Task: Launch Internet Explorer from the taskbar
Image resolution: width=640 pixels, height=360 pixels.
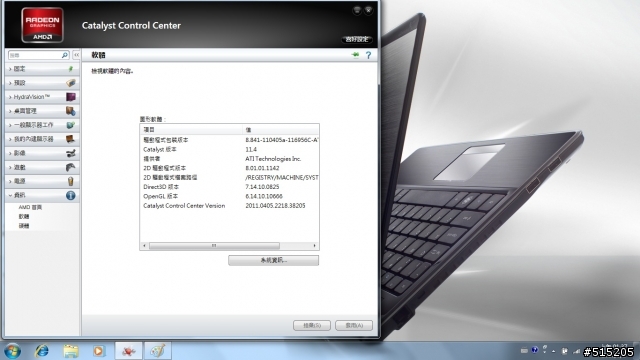Action: pyautogui.click(x=42, y=351)
